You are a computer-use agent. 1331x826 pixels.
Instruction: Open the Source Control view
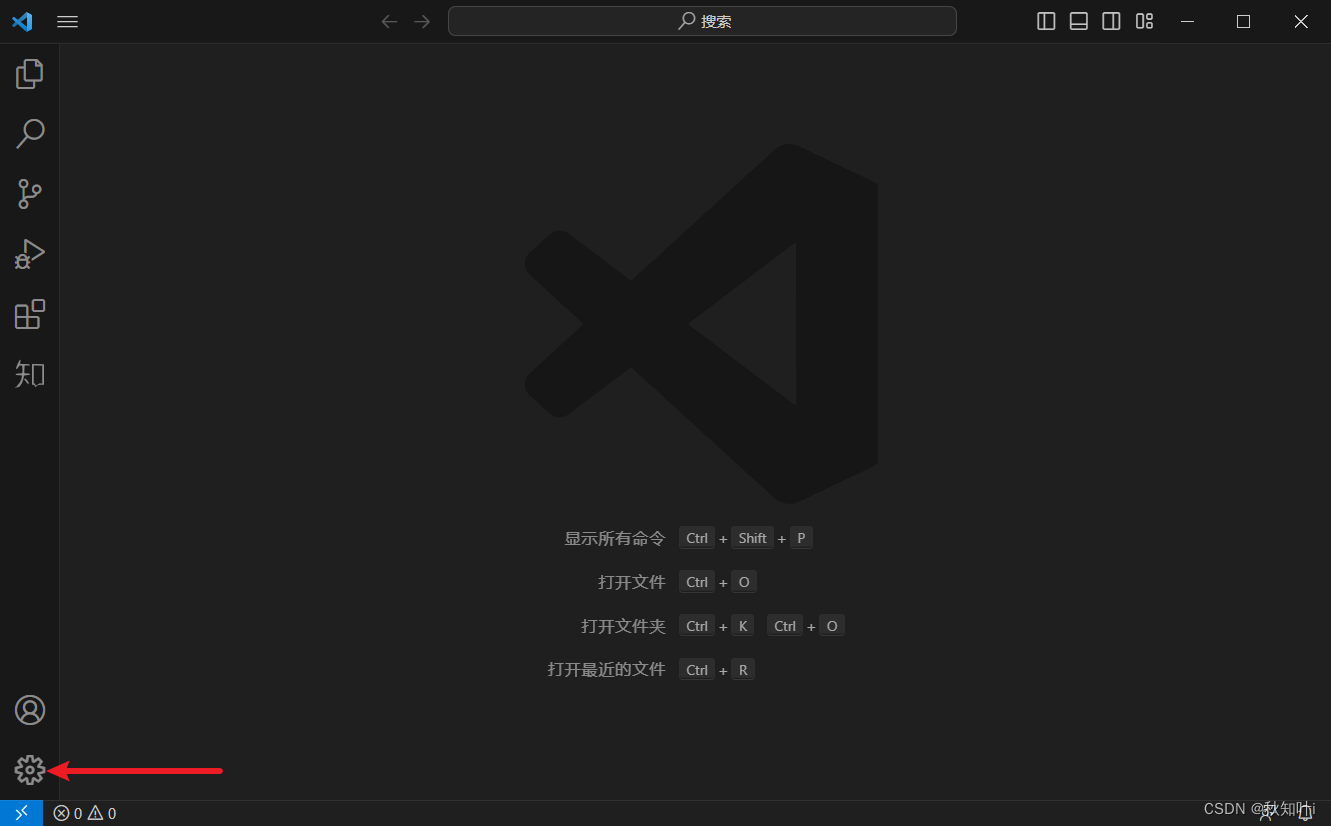click(30, 194)
